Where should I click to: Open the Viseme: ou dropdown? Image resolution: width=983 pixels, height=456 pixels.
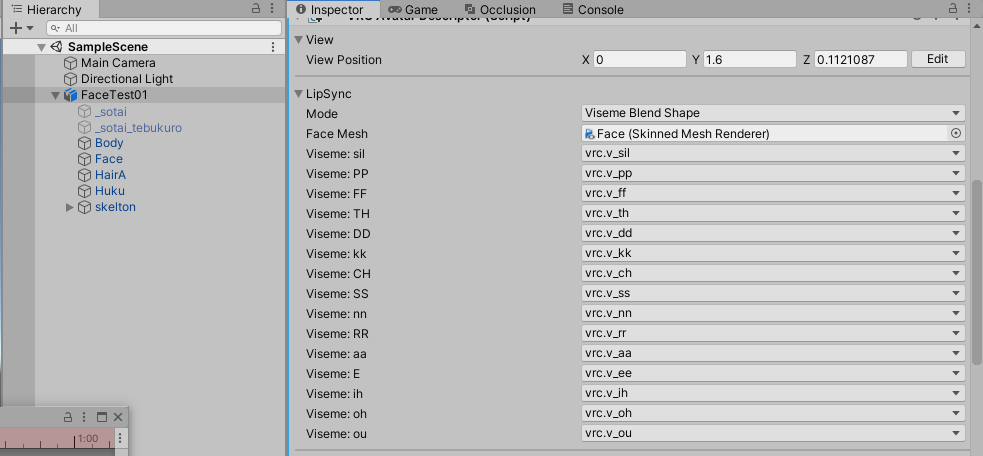[x=773, y=433]
